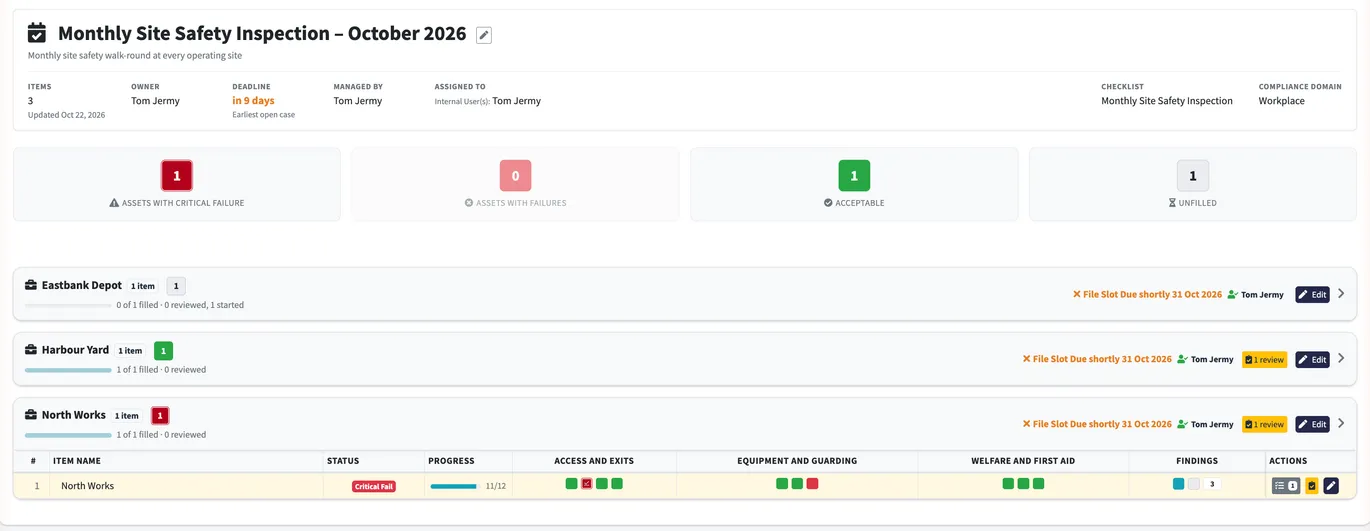Click the briefcase icon next to Harbour Yard
Screen dimensions: 1370x531
tap(31, 350)
